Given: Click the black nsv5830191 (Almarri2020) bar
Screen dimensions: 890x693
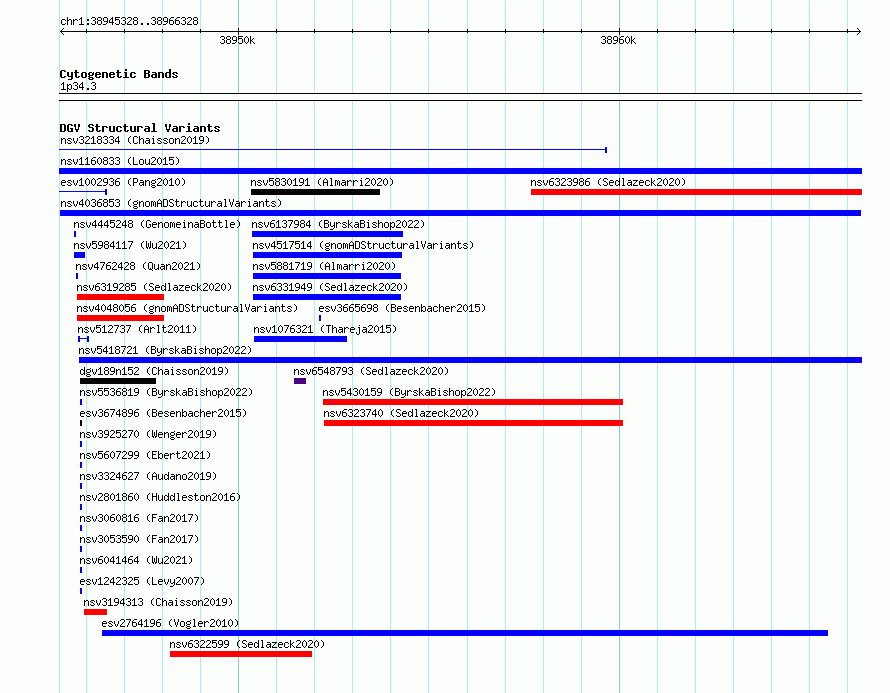Looking at the screenshot, I should (x=315, y=192).
